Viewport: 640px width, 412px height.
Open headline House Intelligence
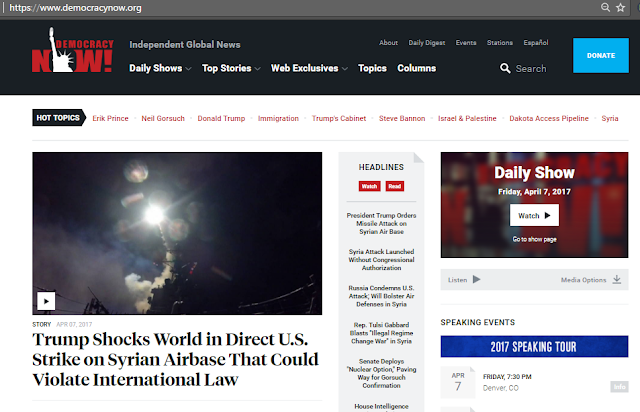point(381,407)
